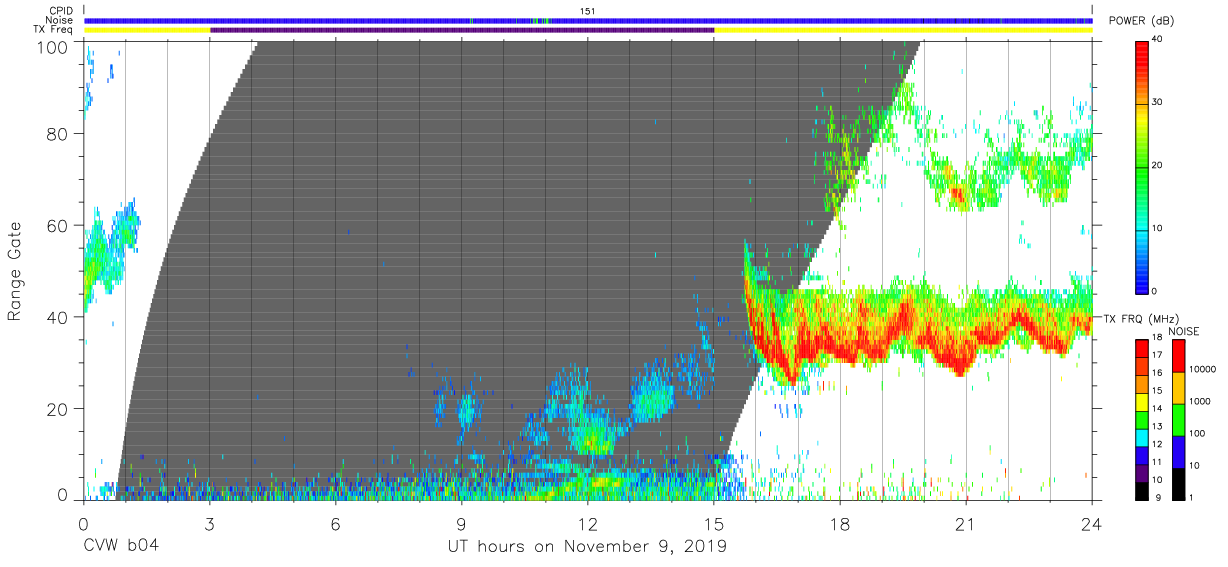Screen dimensions: 1228x567
Task: Click the CPID value 151
Action: click(x=587, y=11)
